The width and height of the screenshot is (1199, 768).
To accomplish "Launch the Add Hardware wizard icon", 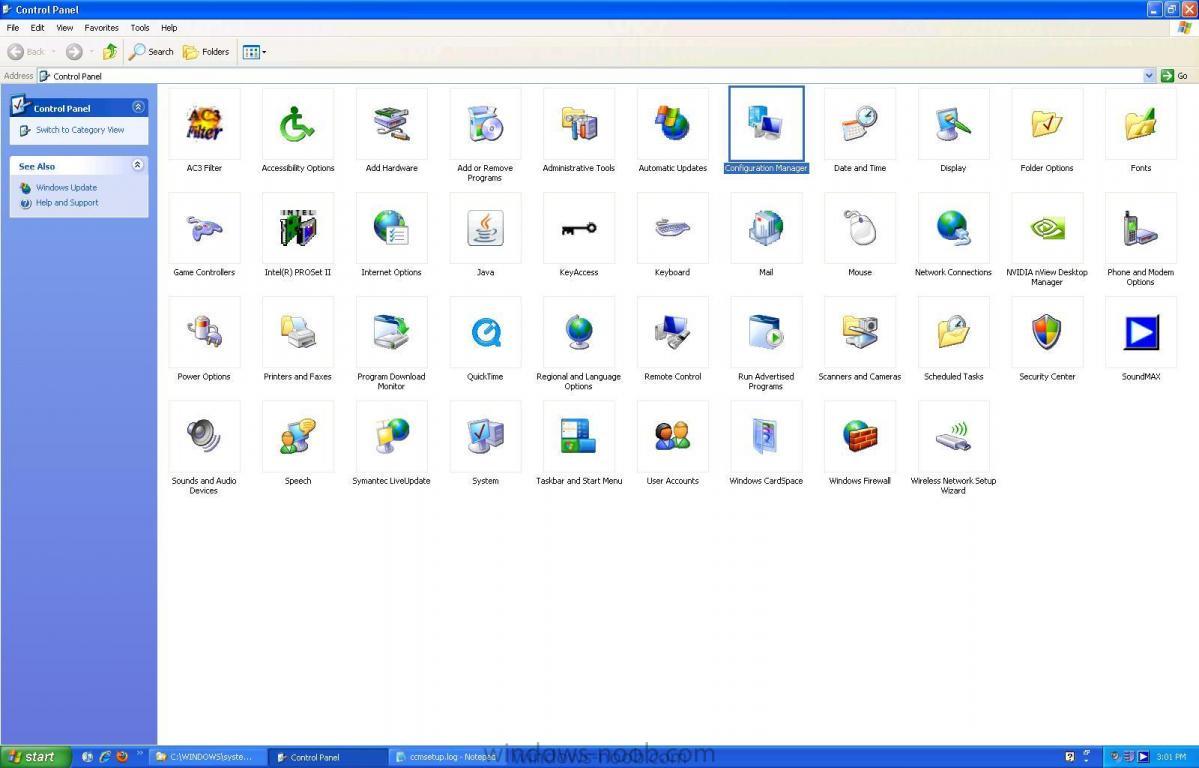I will (x=392, y=124).
